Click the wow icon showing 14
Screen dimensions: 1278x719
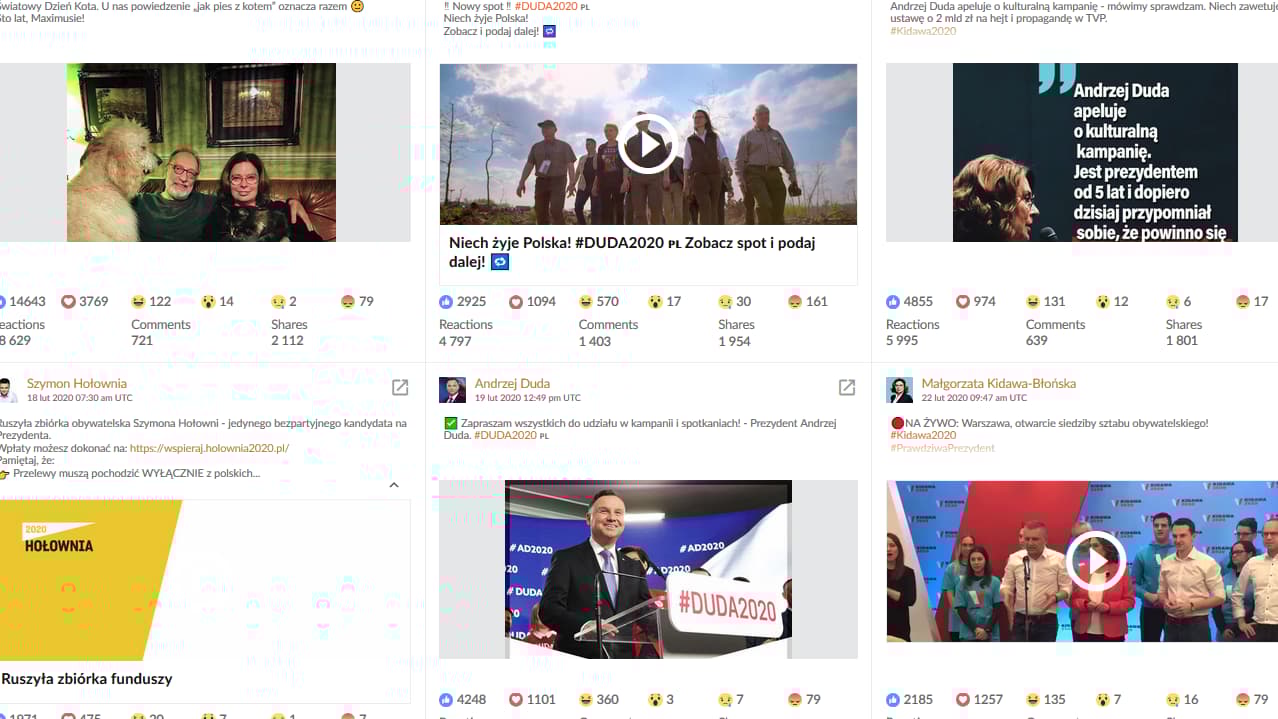(x=207, y=301)
